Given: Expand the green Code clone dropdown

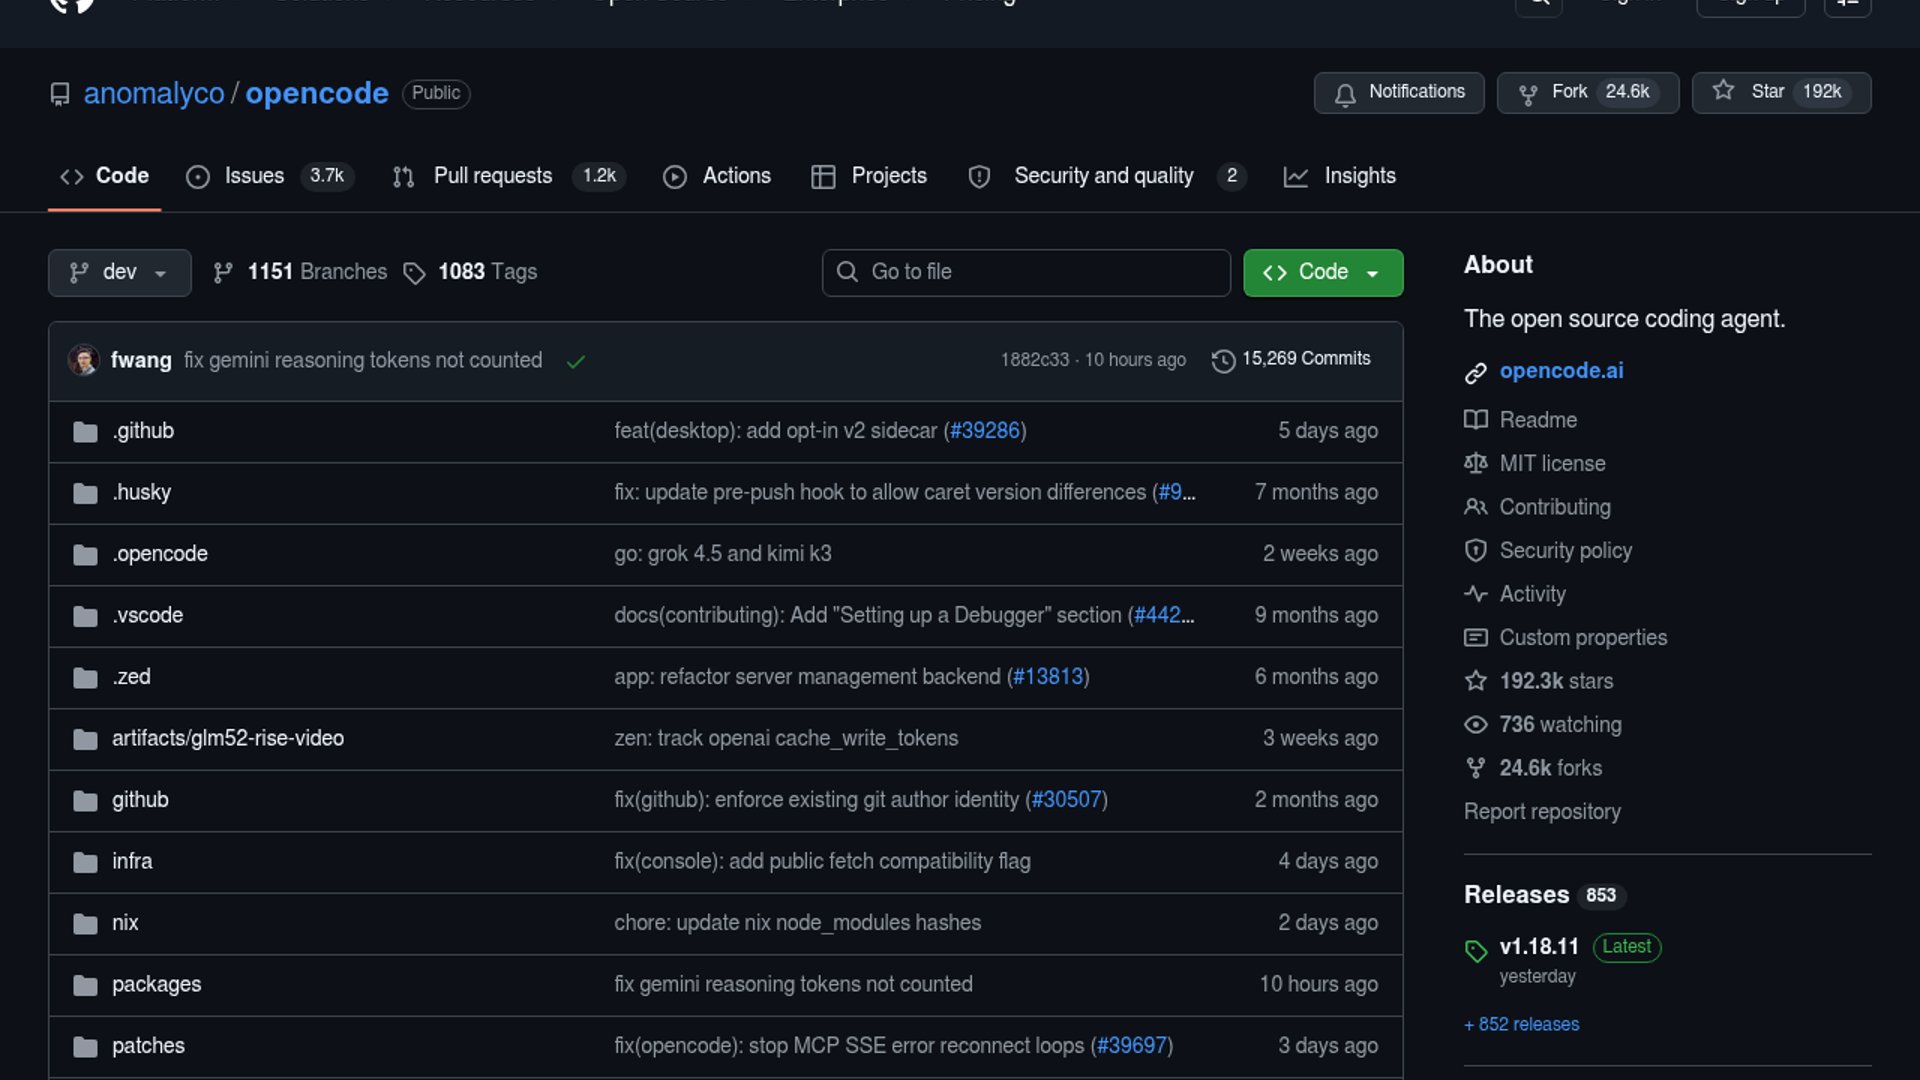Looking at the screenshot, I should click(1322, 272).
